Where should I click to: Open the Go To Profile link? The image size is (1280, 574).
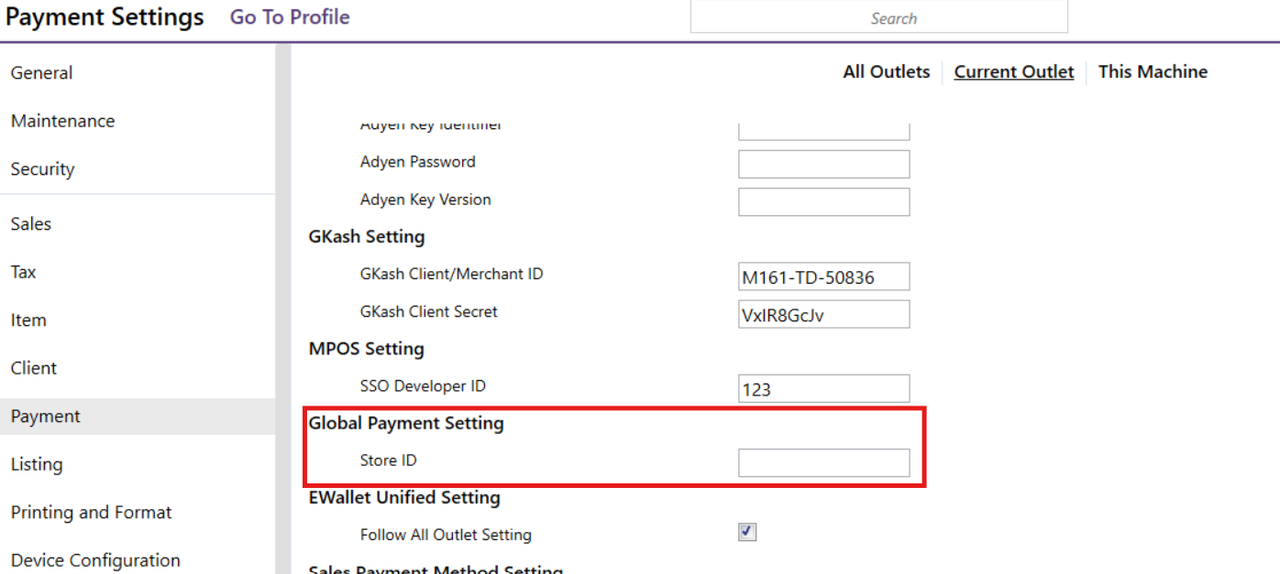tap(289, 17)
